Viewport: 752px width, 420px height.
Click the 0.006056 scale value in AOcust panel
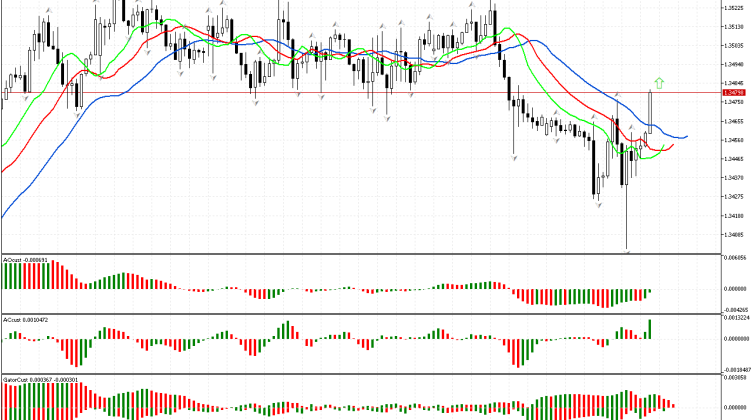click(x=735, y=259)
